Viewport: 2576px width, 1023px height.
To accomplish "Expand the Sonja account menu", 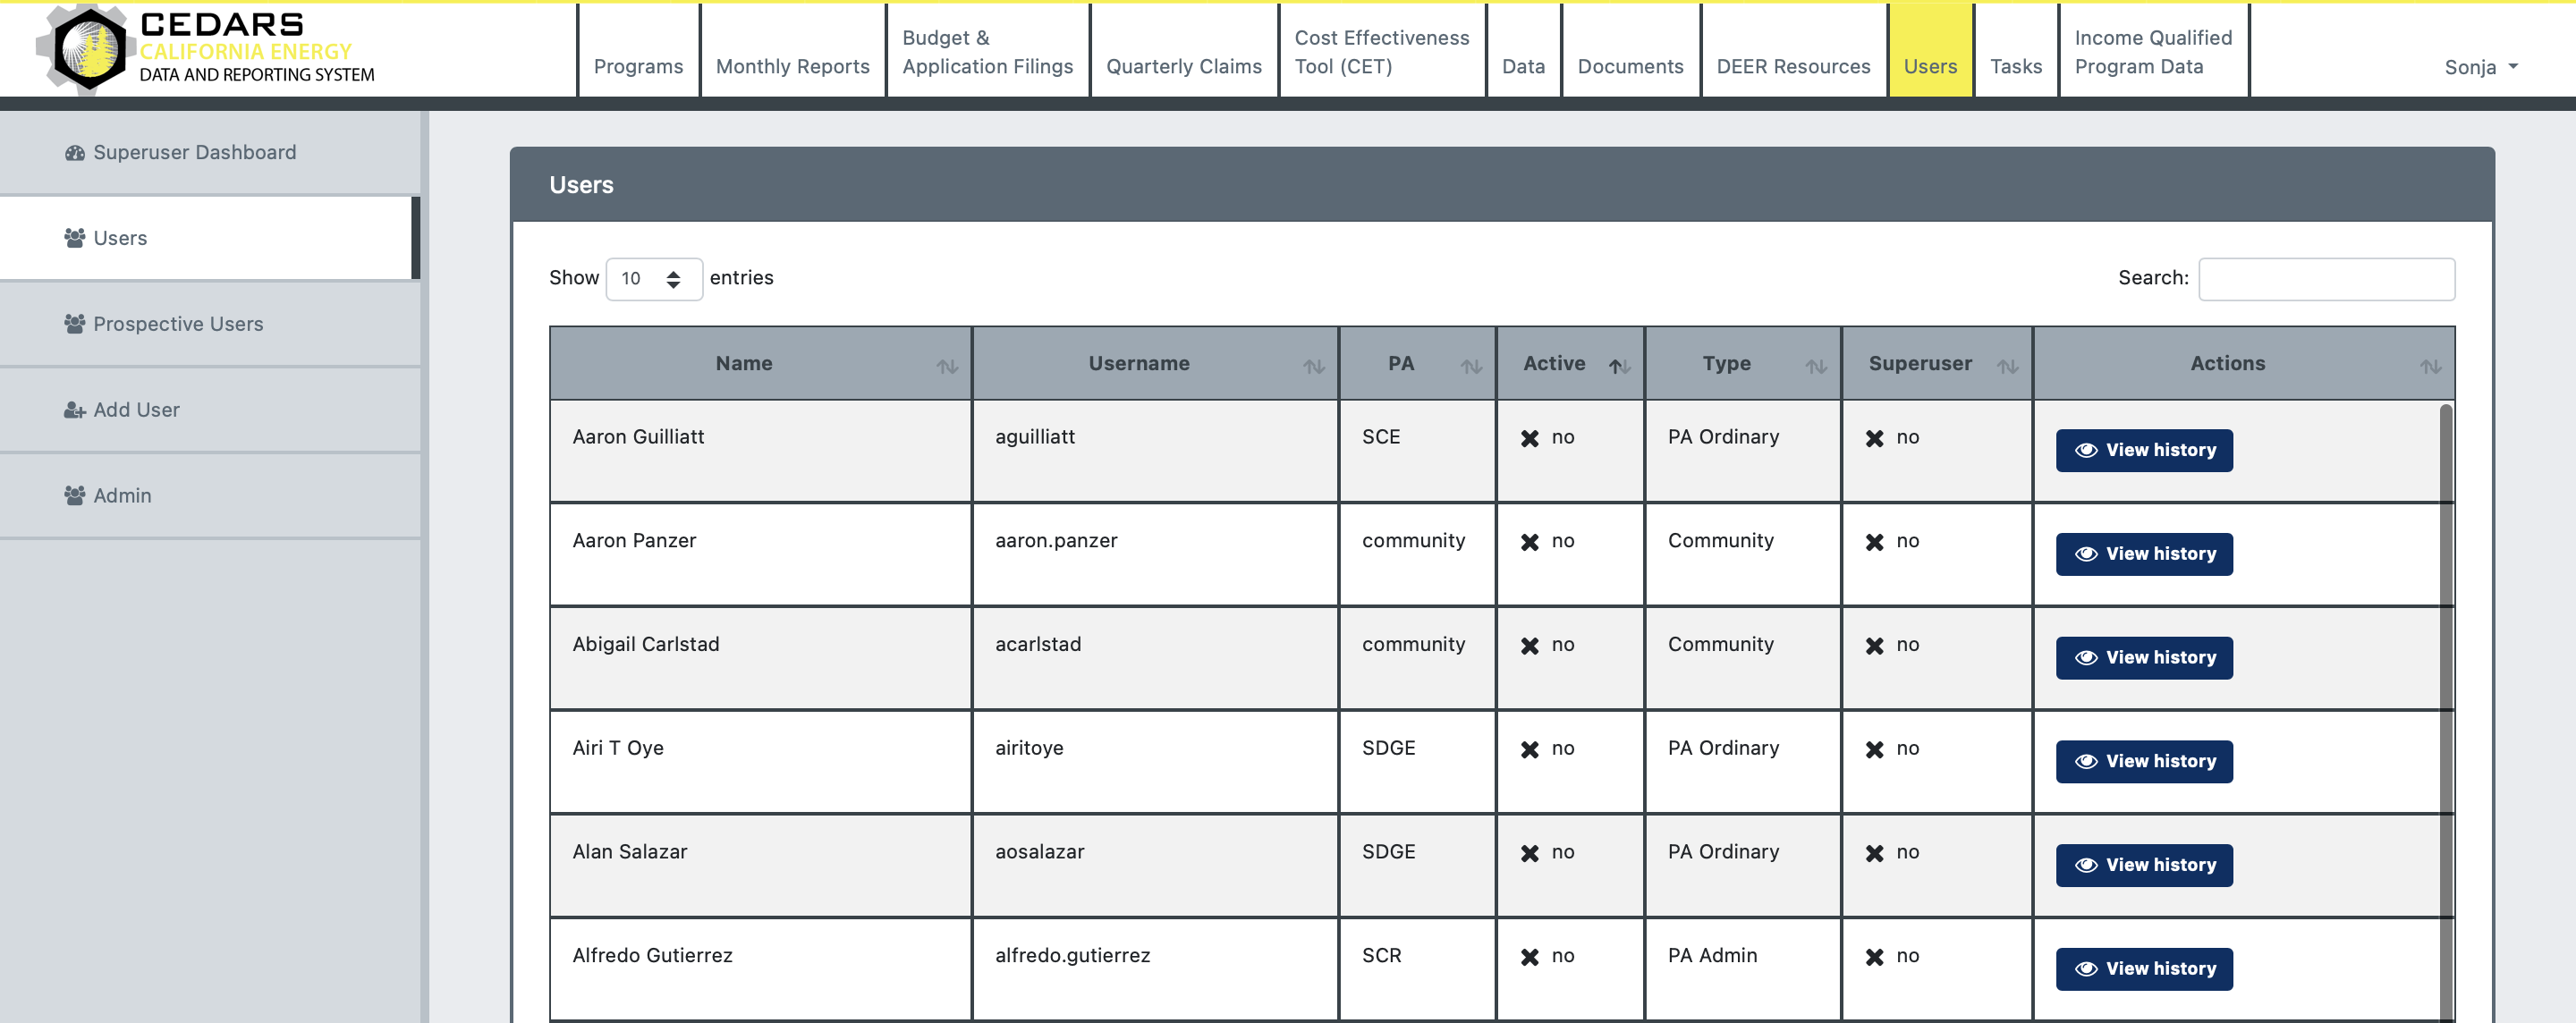I will (2480, 67).
